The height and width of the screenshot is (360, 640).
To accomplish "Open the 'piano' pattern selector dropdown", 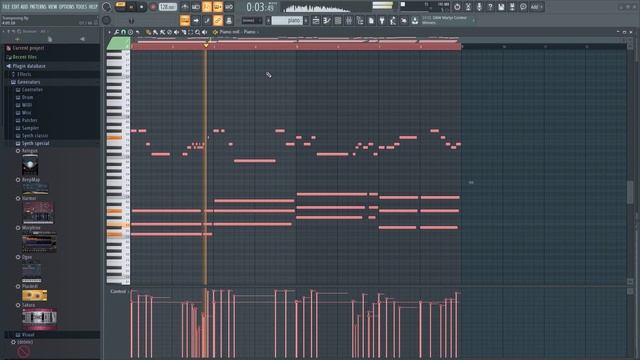I will click(x=287, y=20).
